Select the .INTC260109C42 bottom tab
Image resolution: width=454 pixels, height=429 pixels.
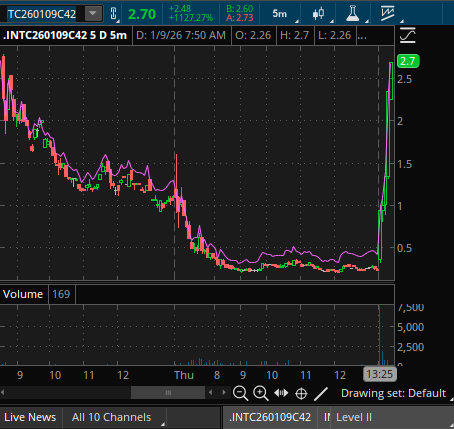[x=270, y=417]
